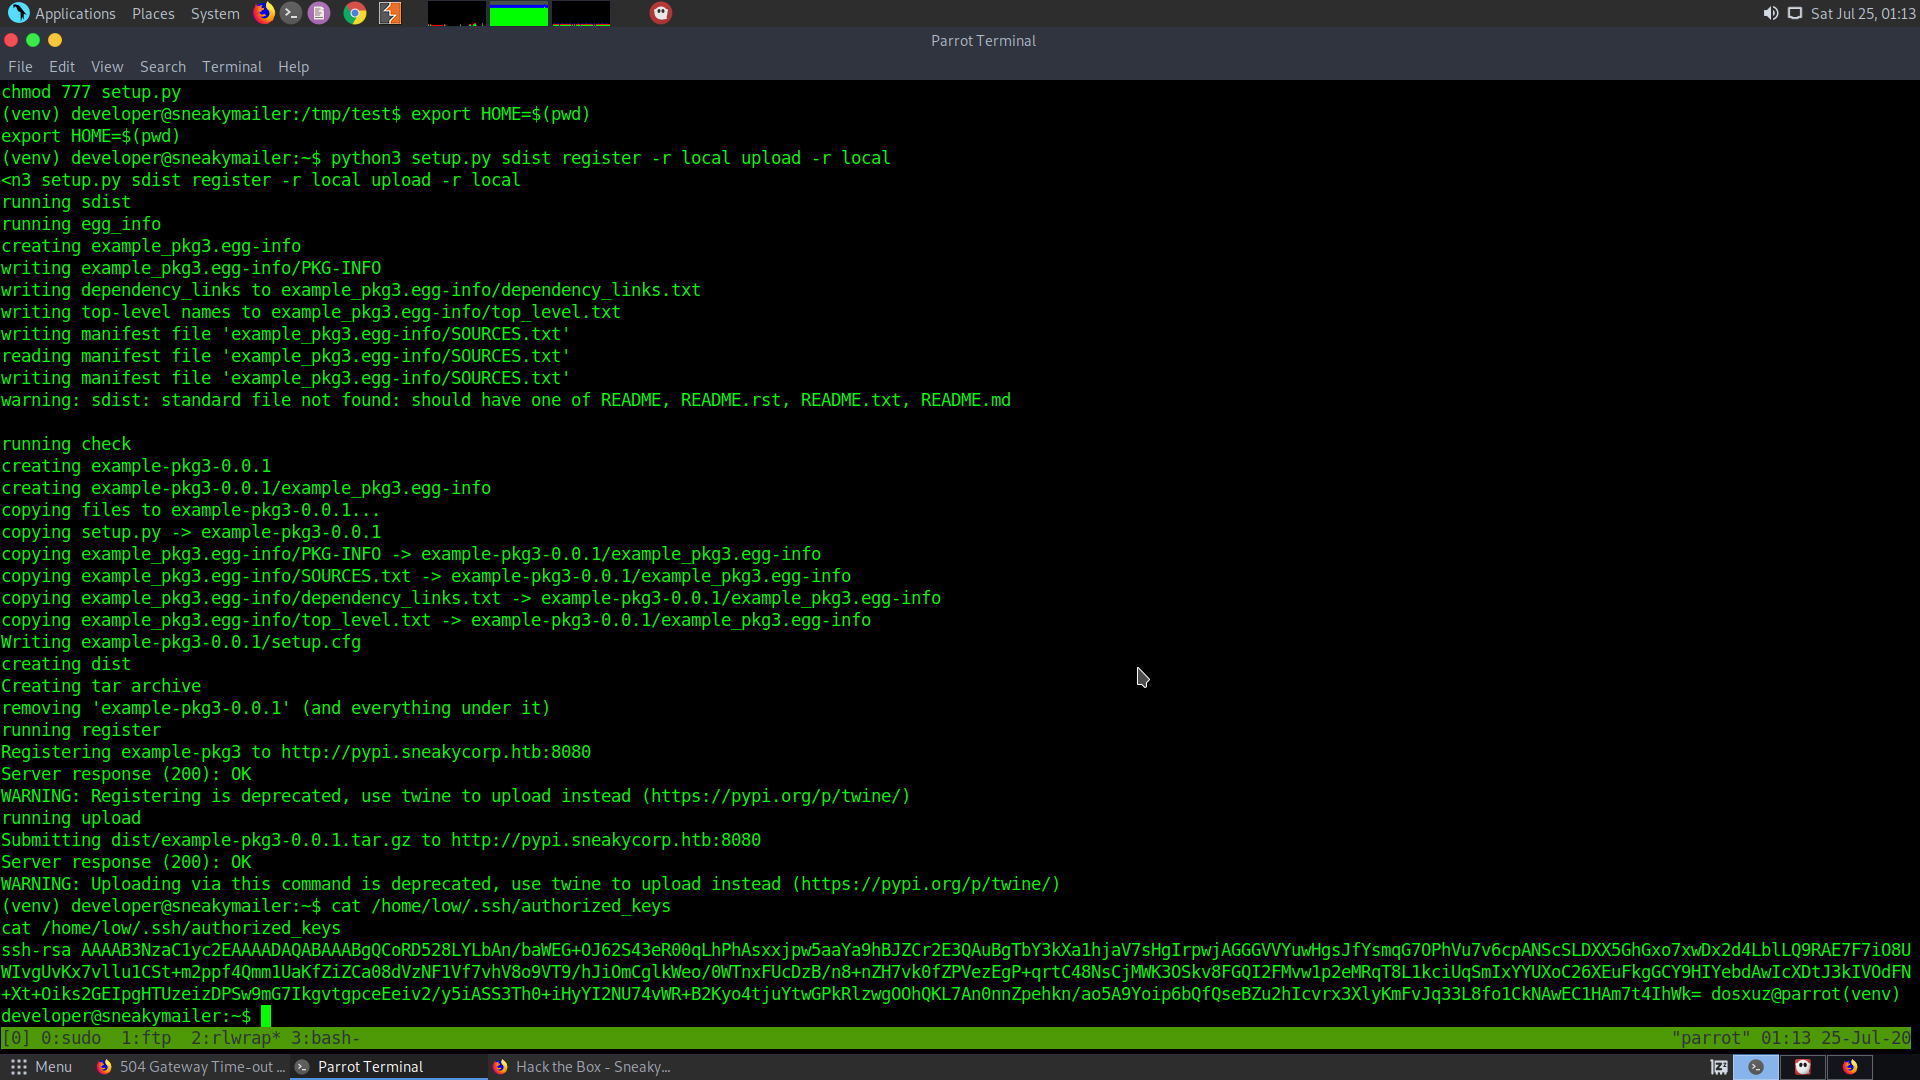Launch Firefox from the top panel
The height and width of the screenshot is (1080, 1920).
tap(264, 13)
